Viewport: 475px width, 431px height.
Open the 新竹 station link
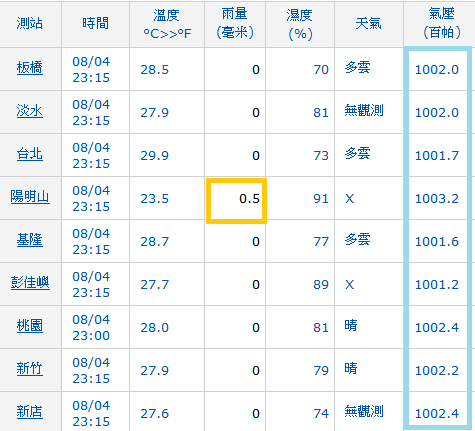30,369
